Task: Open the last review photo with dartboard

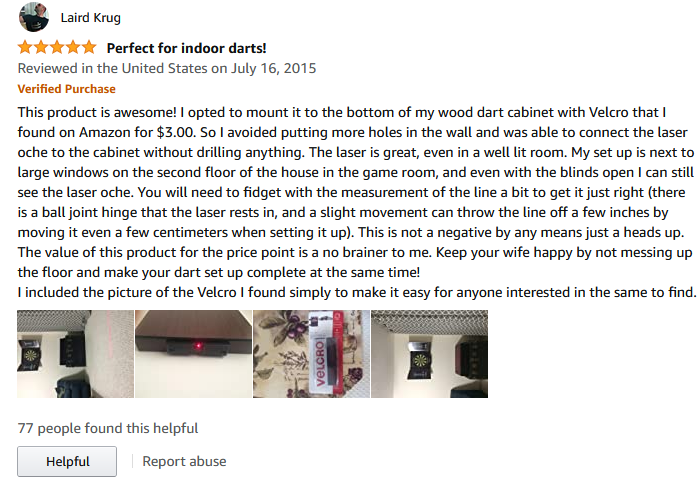Action: pyautogui.click(x=429, y=353)
